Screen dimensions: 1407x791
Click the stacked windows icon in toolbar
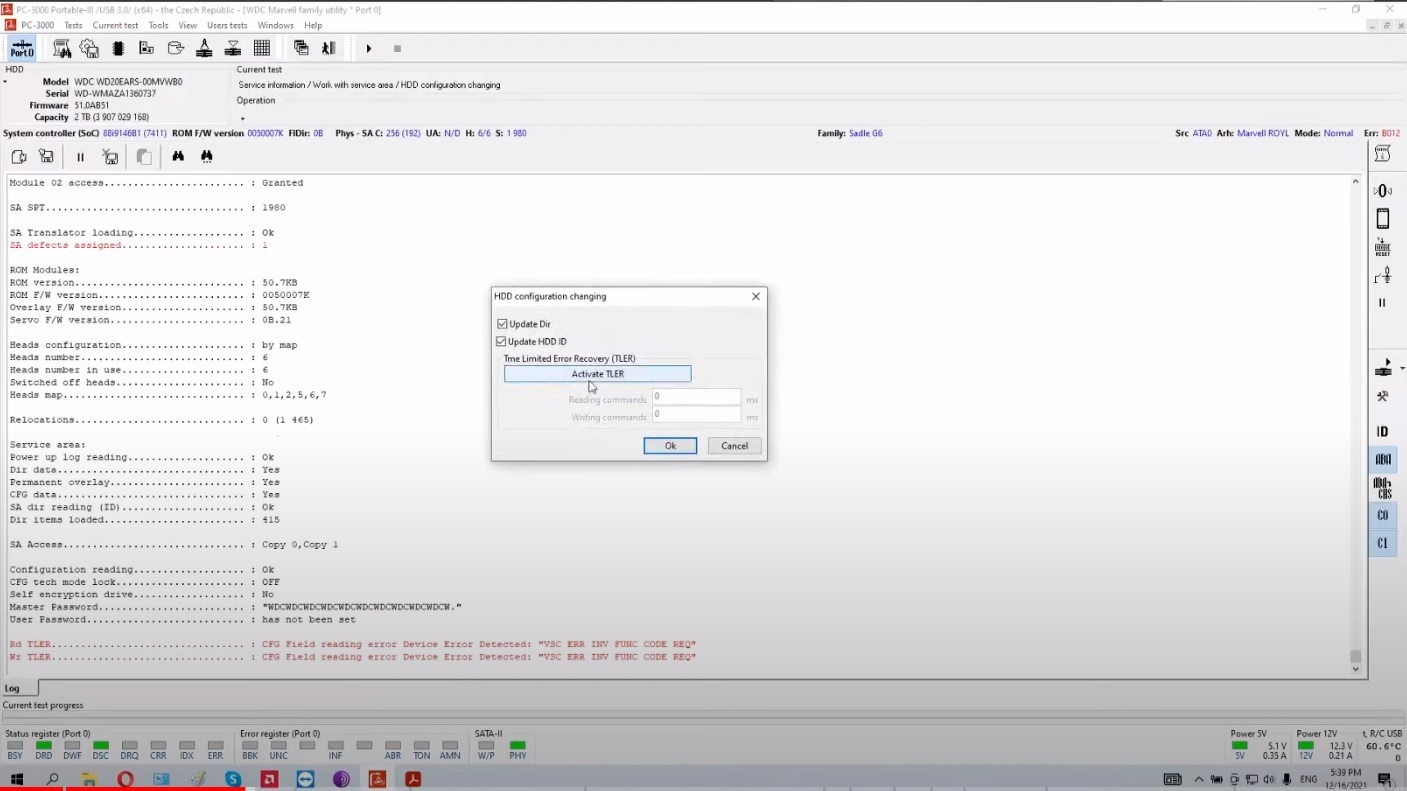tap(301, 48)
